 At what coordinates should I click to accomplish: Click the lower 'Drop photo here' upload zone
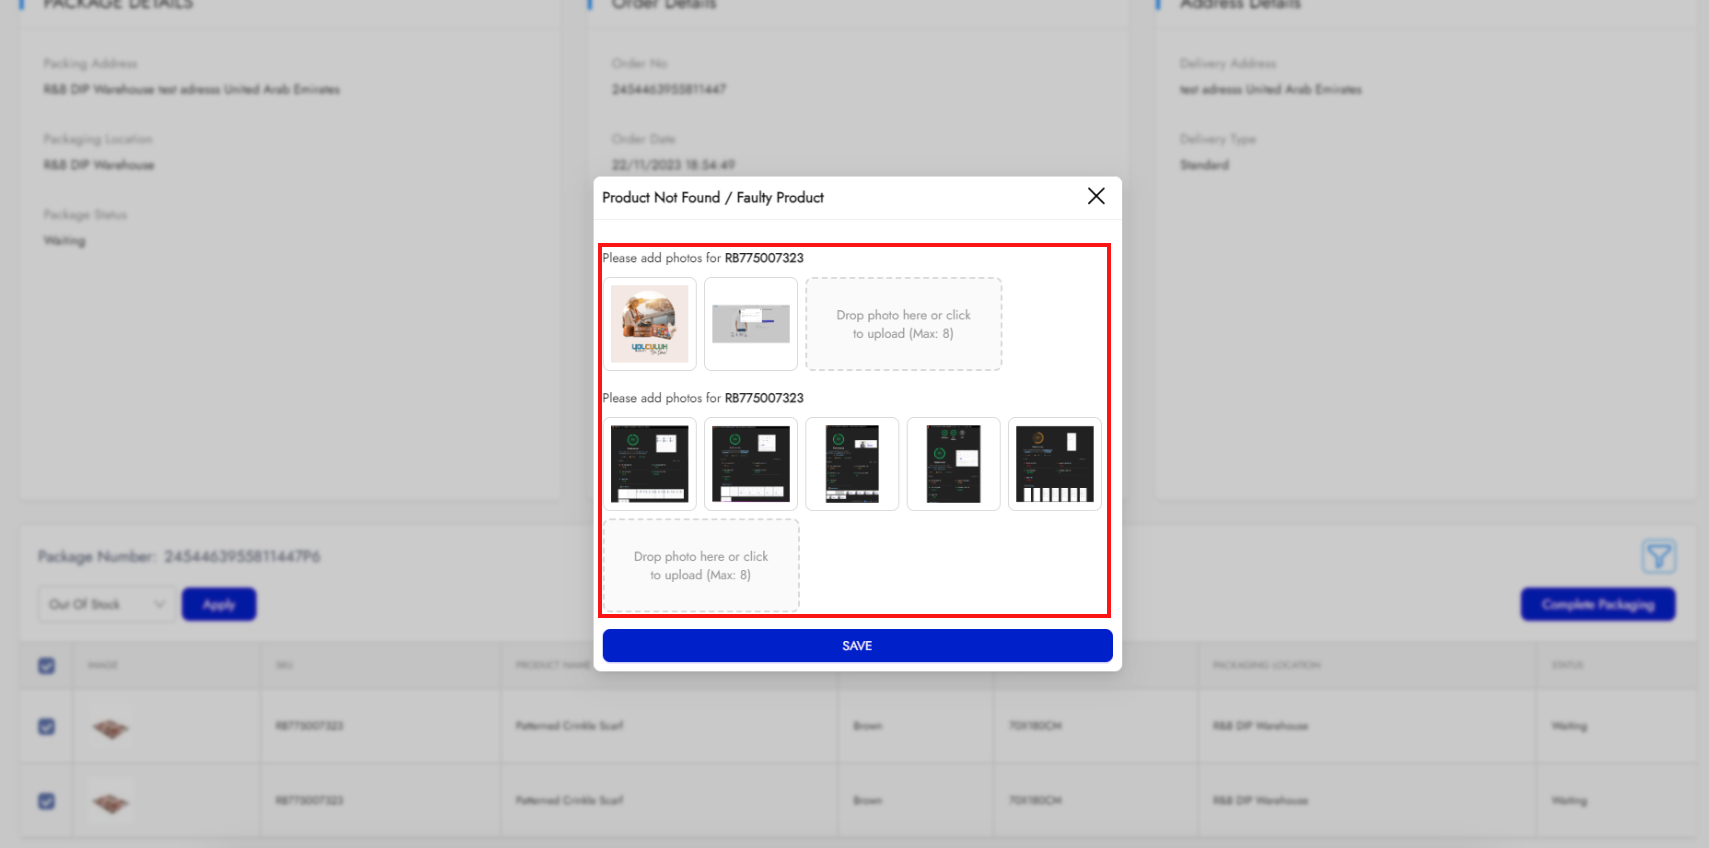click(701, 565)
